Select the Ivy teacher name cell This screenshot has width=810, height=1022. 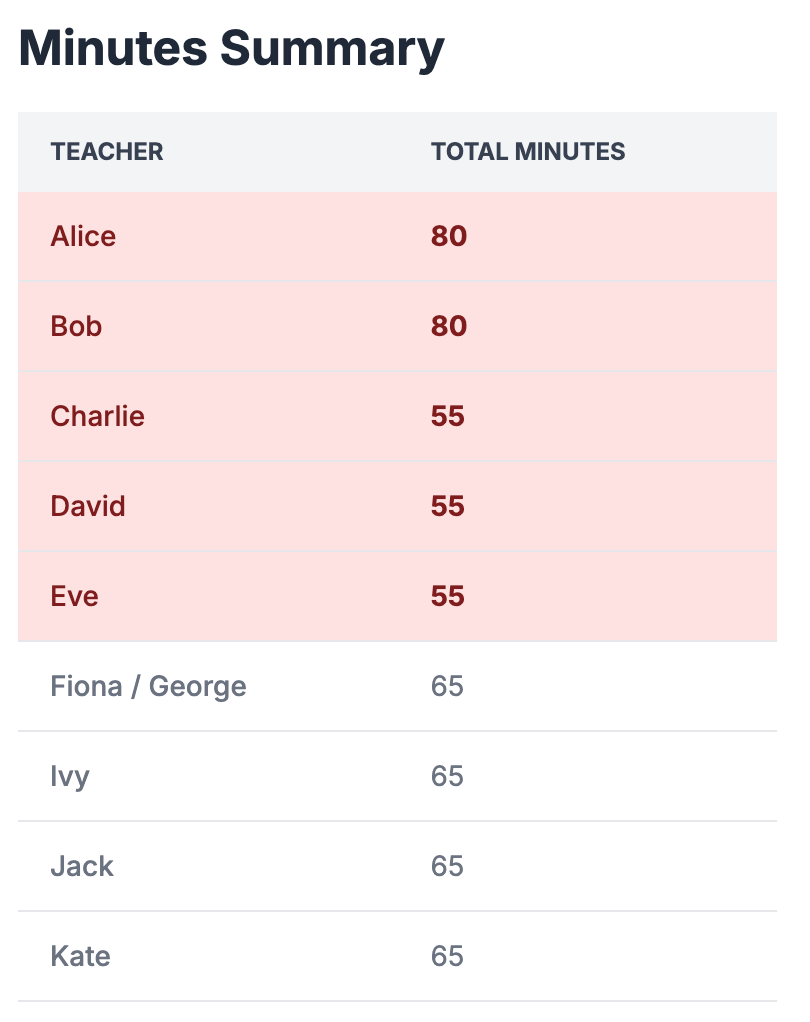tap(70, 776)
